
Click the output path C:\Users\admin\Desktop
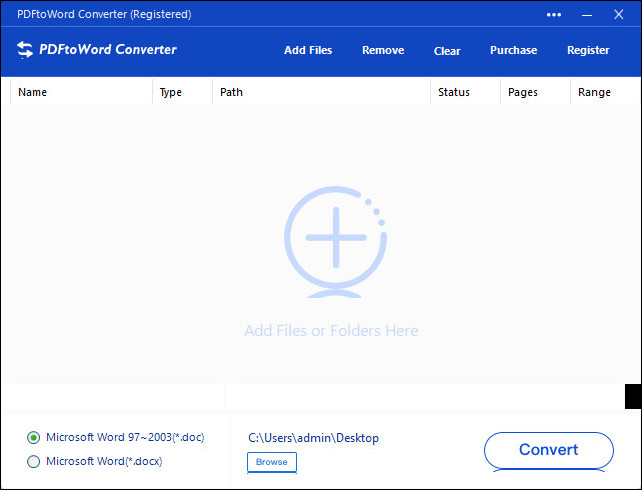(313, 438)
